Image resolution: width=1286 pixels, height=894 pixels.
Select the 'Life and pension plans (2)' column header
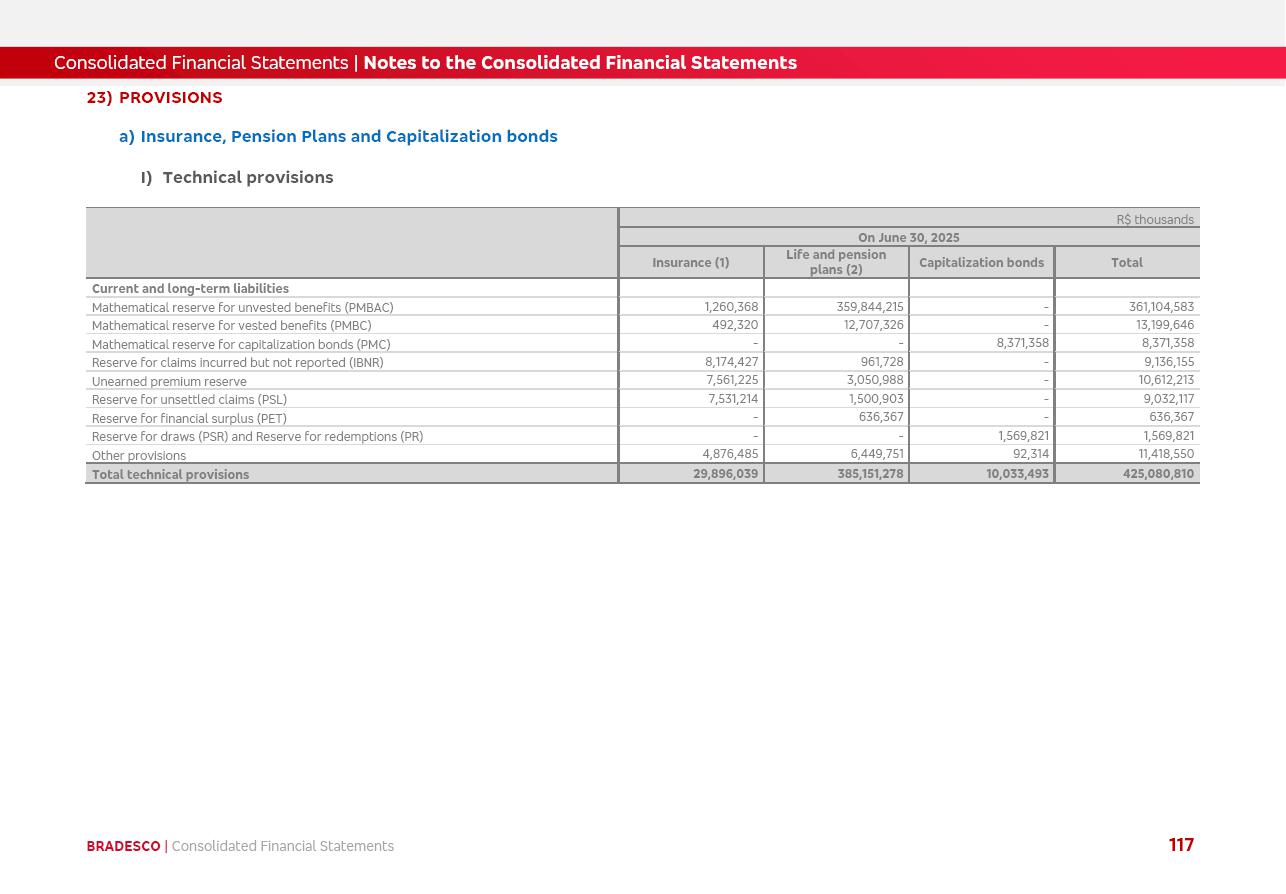835,262
